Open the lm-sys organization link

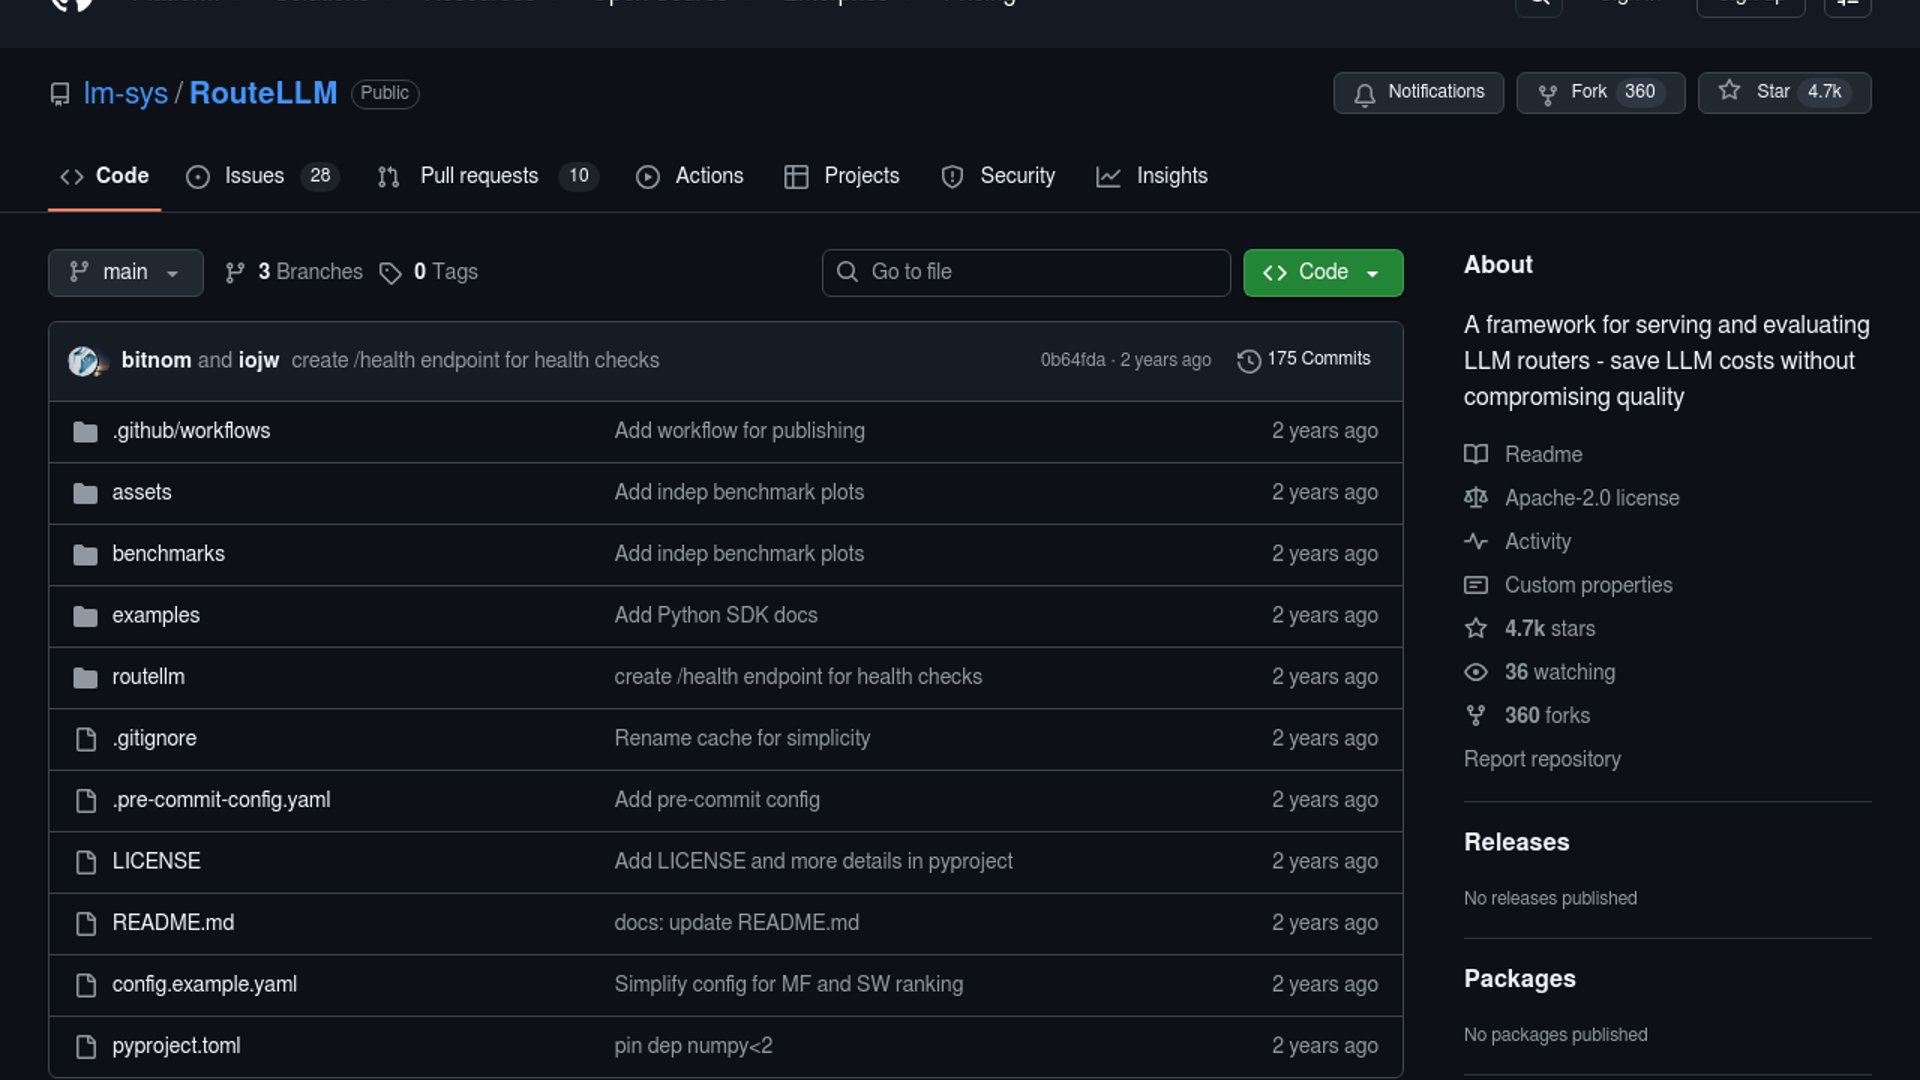125,93
